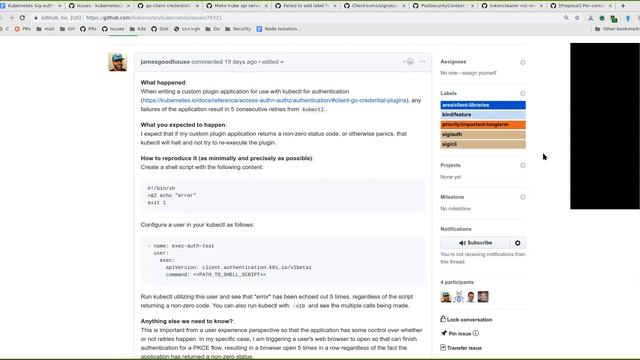Open the Other bookmarks folder
The image size is (640, 360).
click(x=617, y=29)
